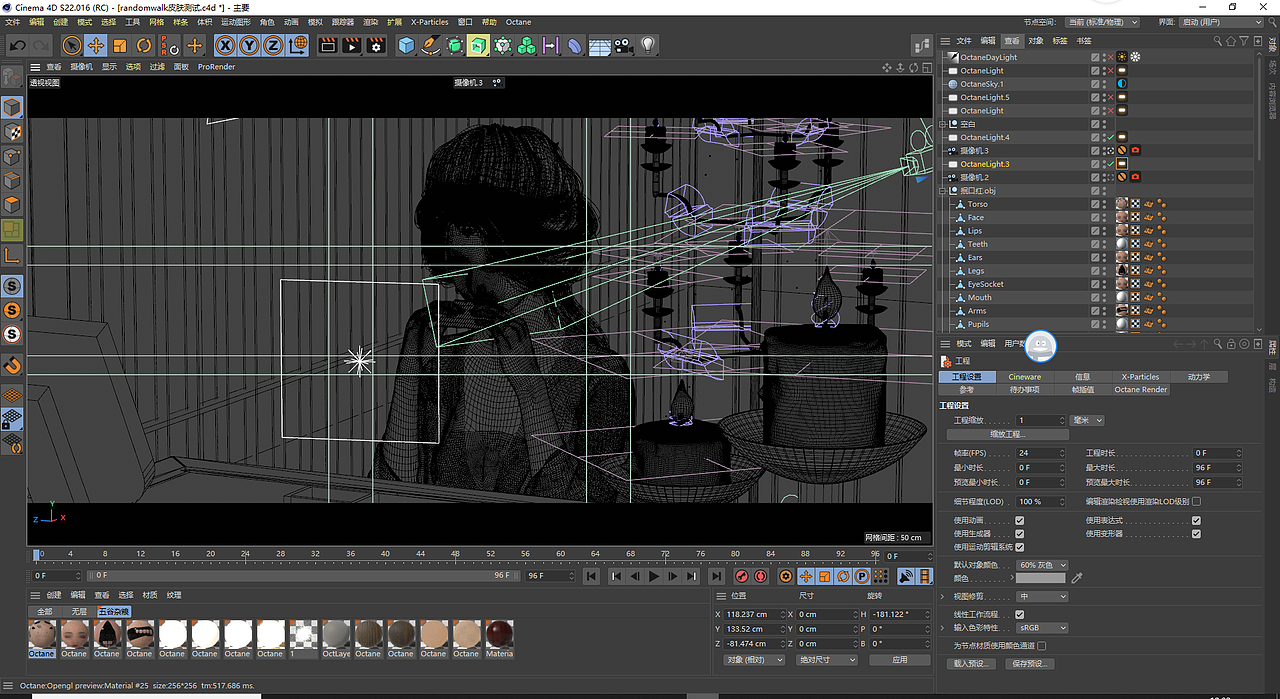Switch to the Octane Render tab
Image resolution: width=1280 pixels, height=699 pixels.
point(1140,390)
